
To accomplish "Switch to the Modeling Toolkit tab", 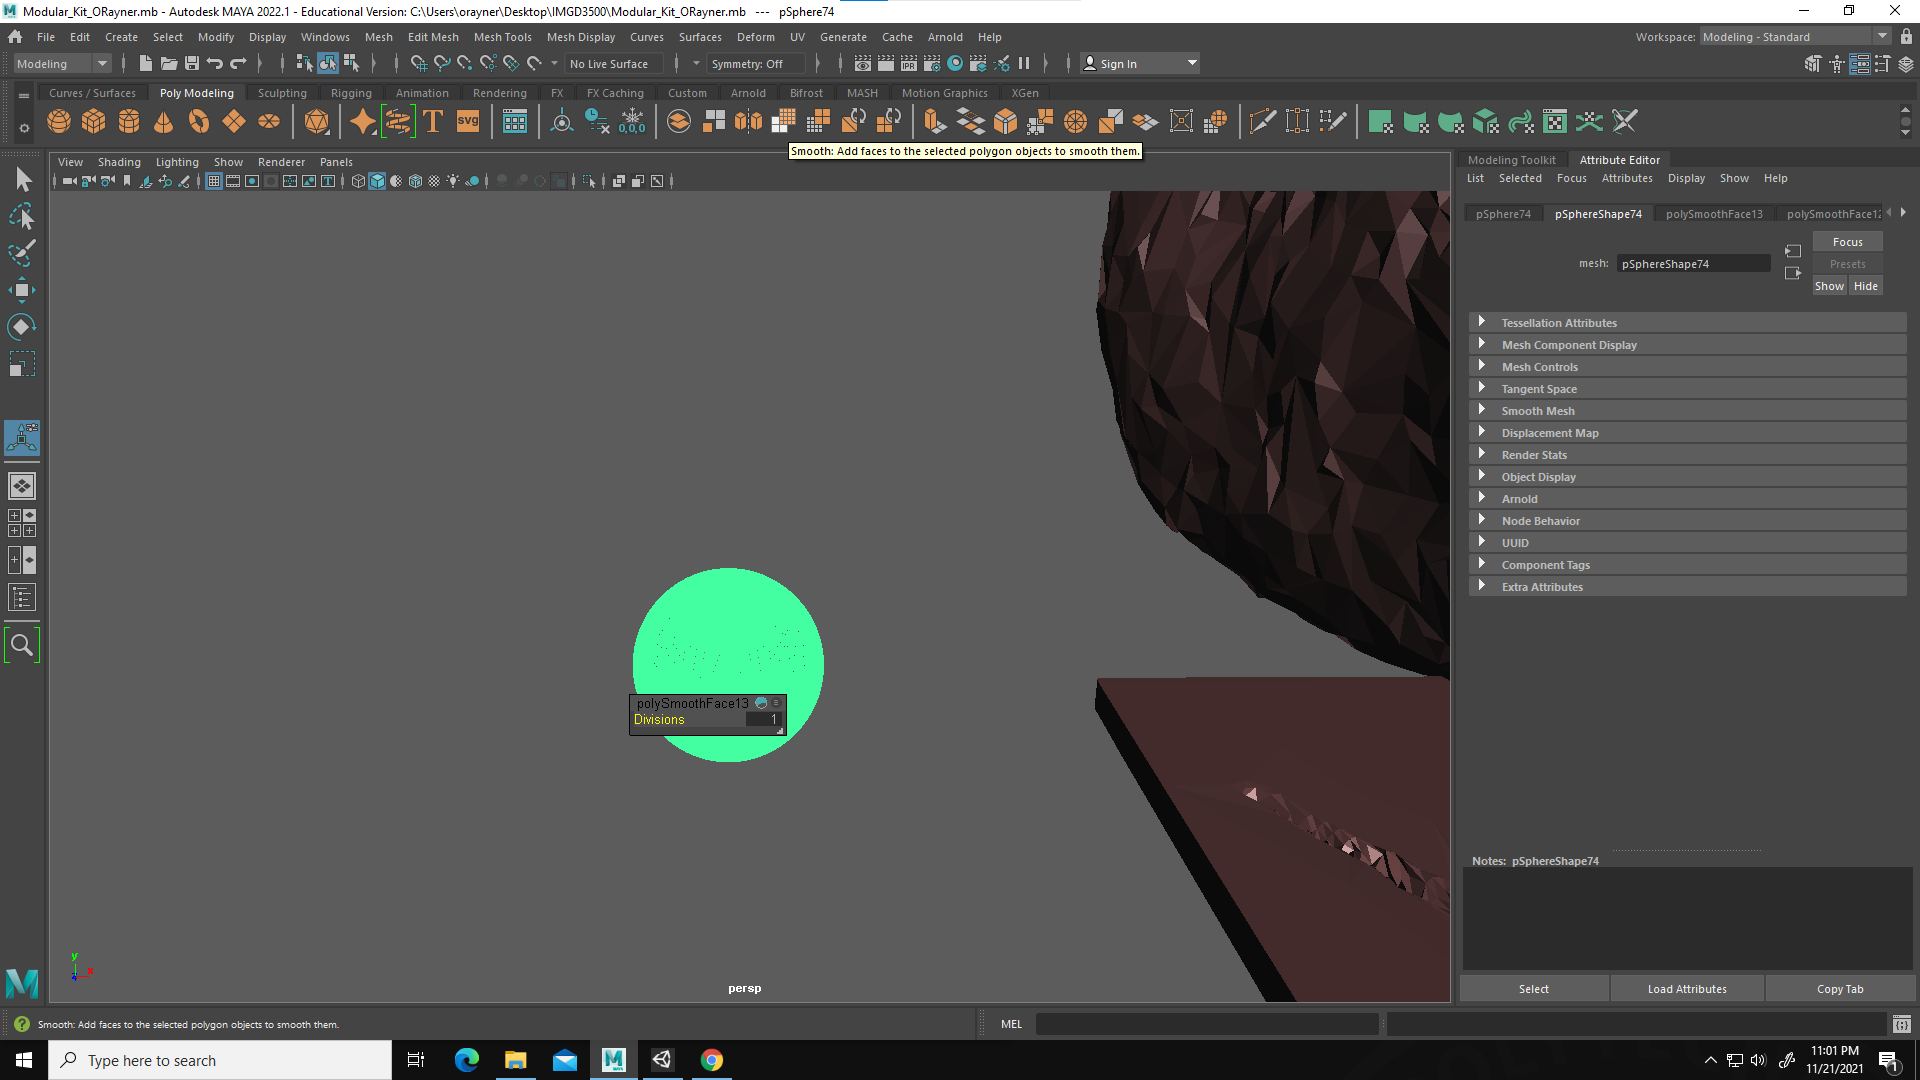I will click(x=1511, y=160).
